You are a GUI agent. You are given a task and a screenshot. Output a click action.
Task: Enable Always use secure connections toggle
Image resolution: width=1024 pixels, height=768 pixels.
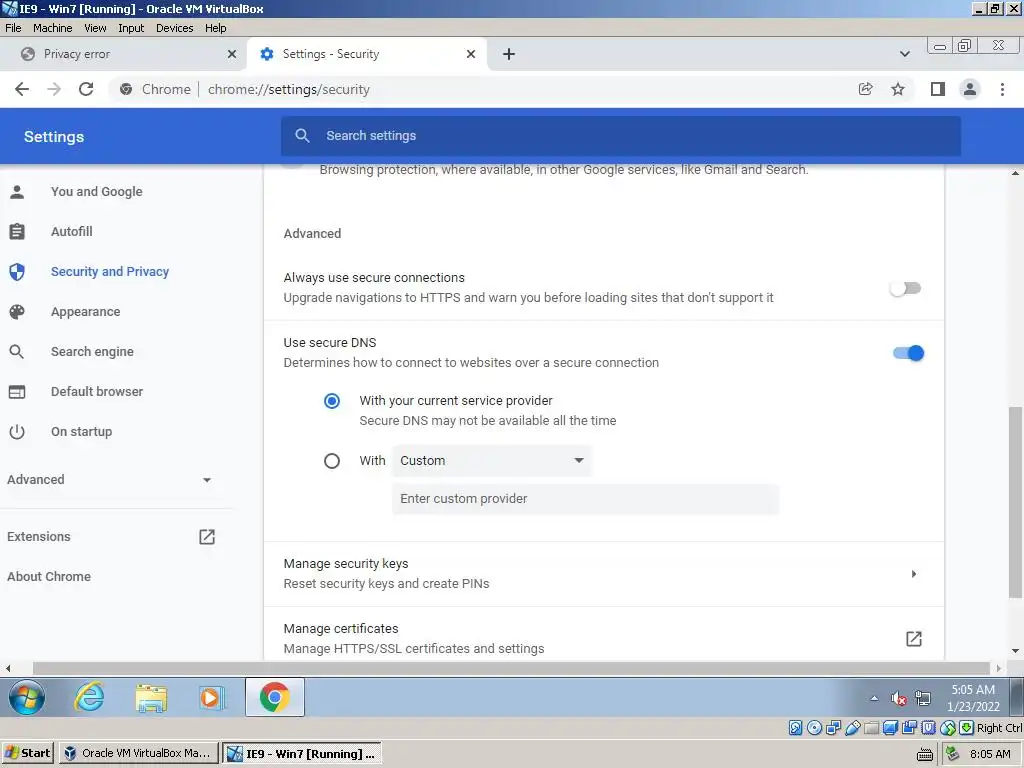point(905,288)
